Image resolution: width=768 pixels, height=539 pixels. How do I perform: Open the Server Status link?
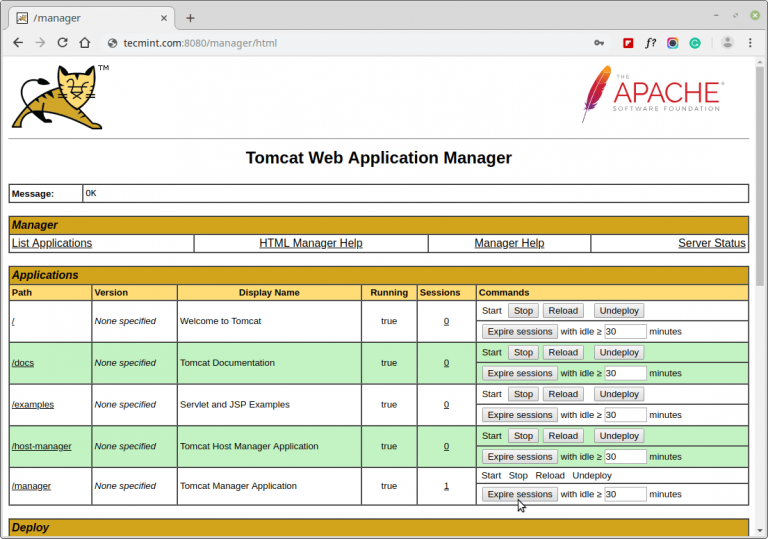(x=711, y=243)
